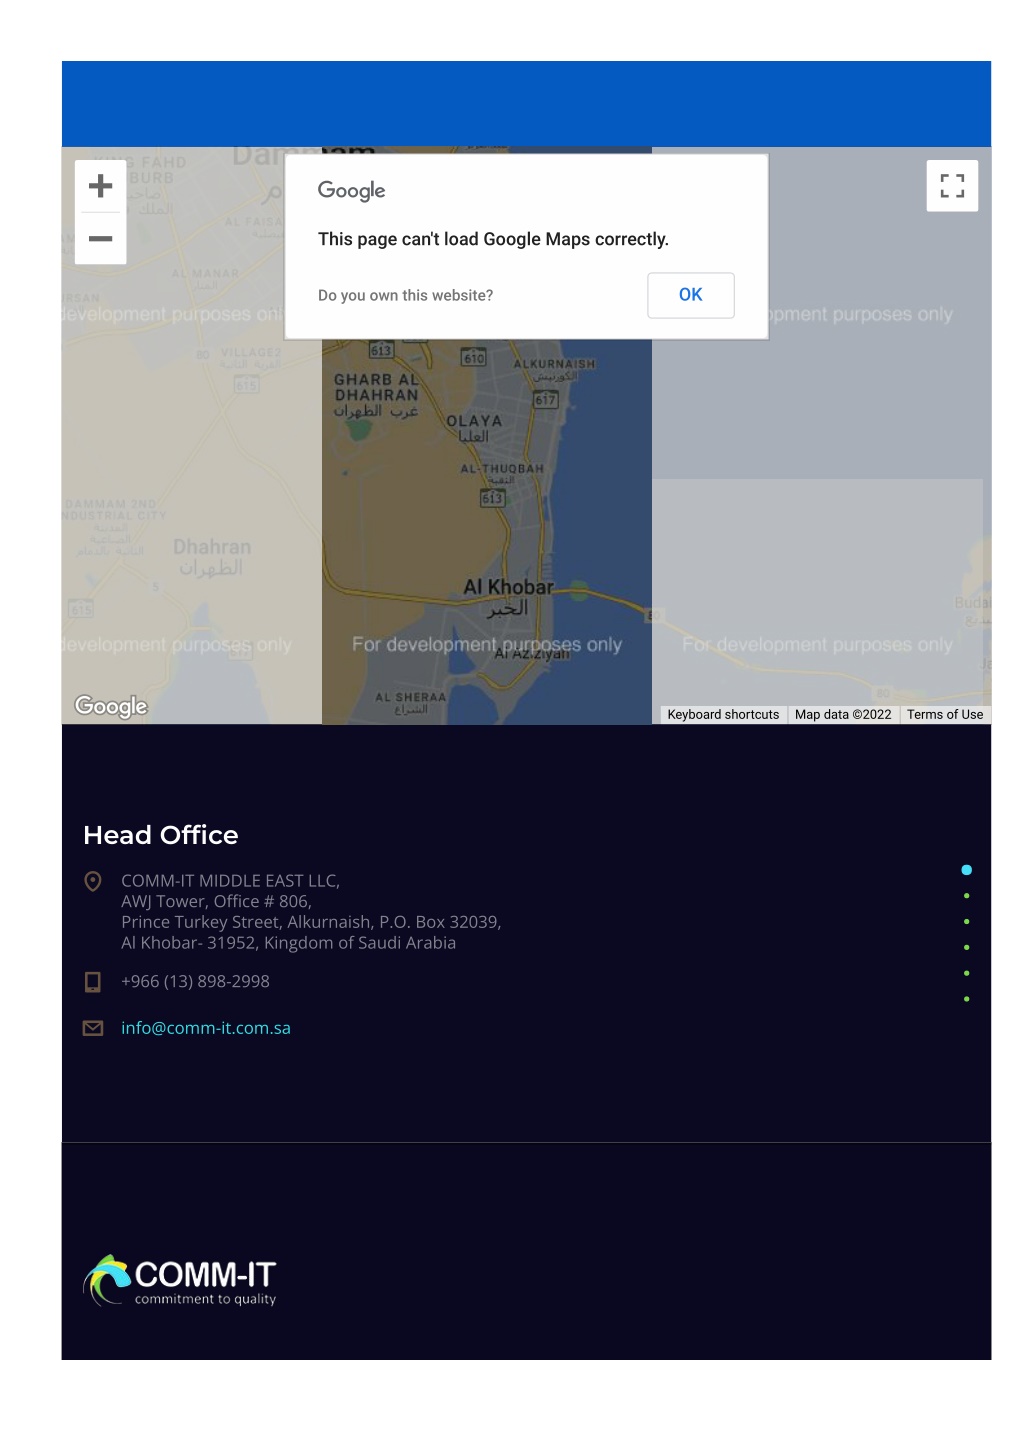Select 'COMM-IT MIDDLE EAST LLC,' address line
The width and height of the screenshot is (1024, 1449).
pyautogui.click(x=231, y=881)
